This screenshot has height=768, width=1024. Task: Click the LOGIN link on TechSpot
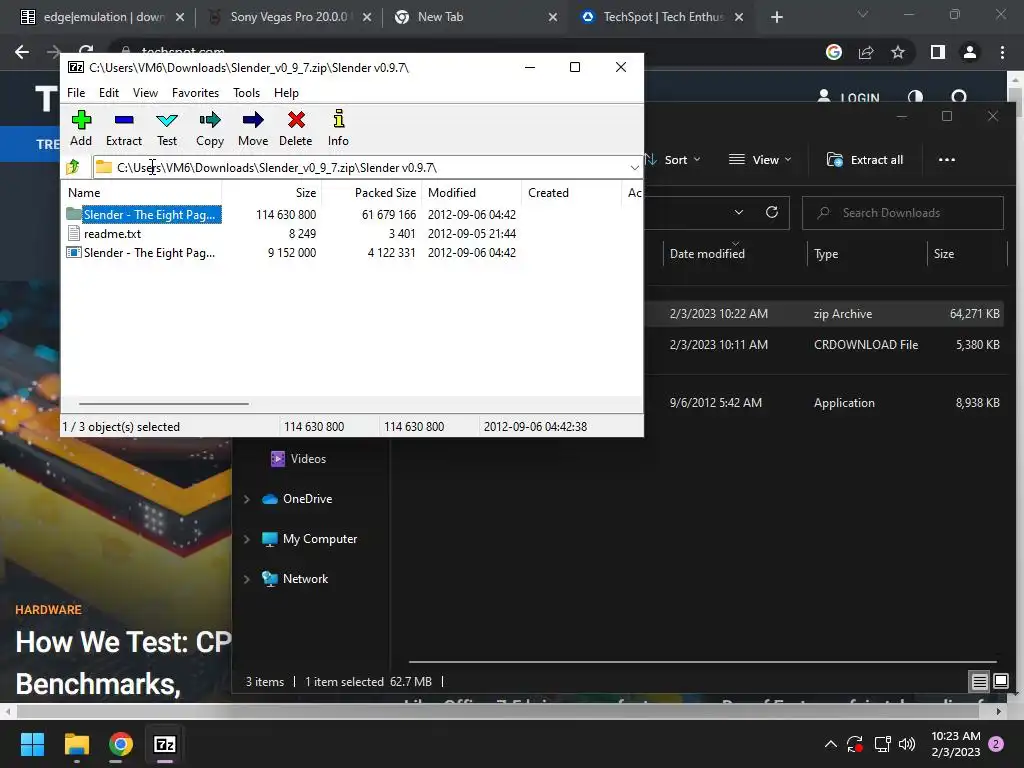click(848, 97)
